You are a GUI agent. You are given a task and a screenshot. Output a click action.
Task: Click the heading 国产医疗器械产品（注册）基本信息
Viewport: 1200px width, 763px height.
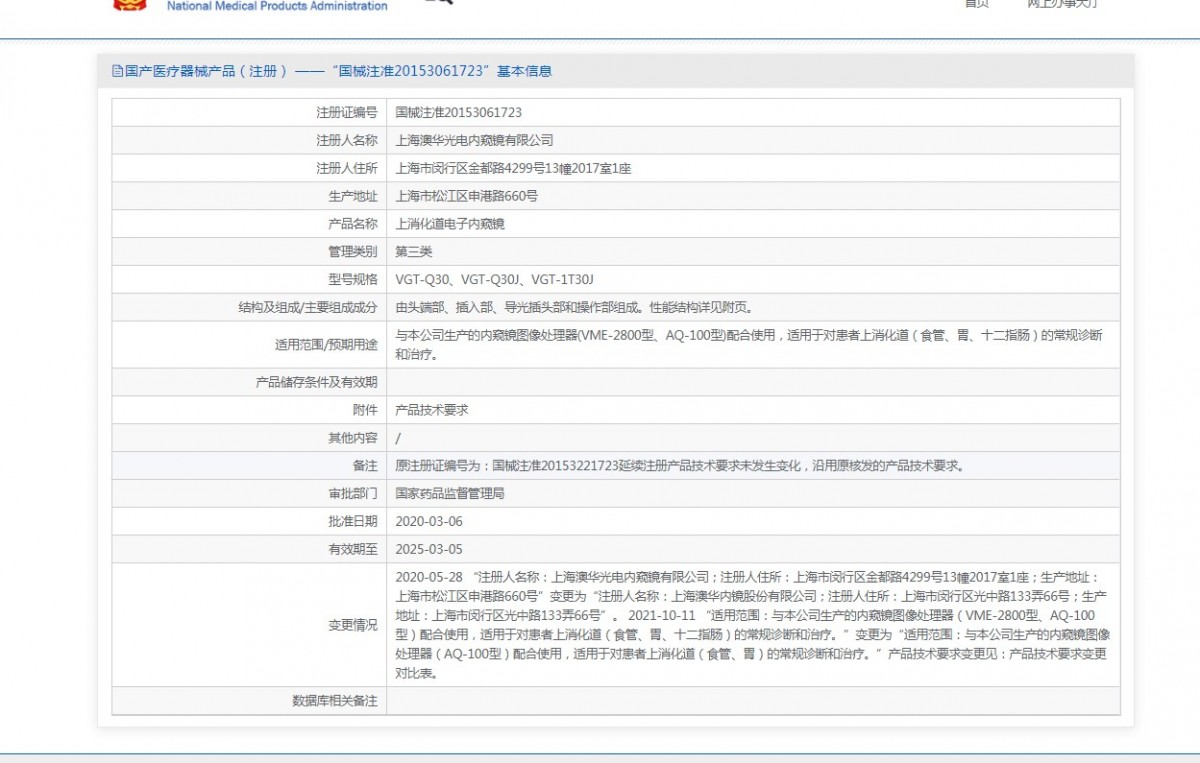coord(338,71)
